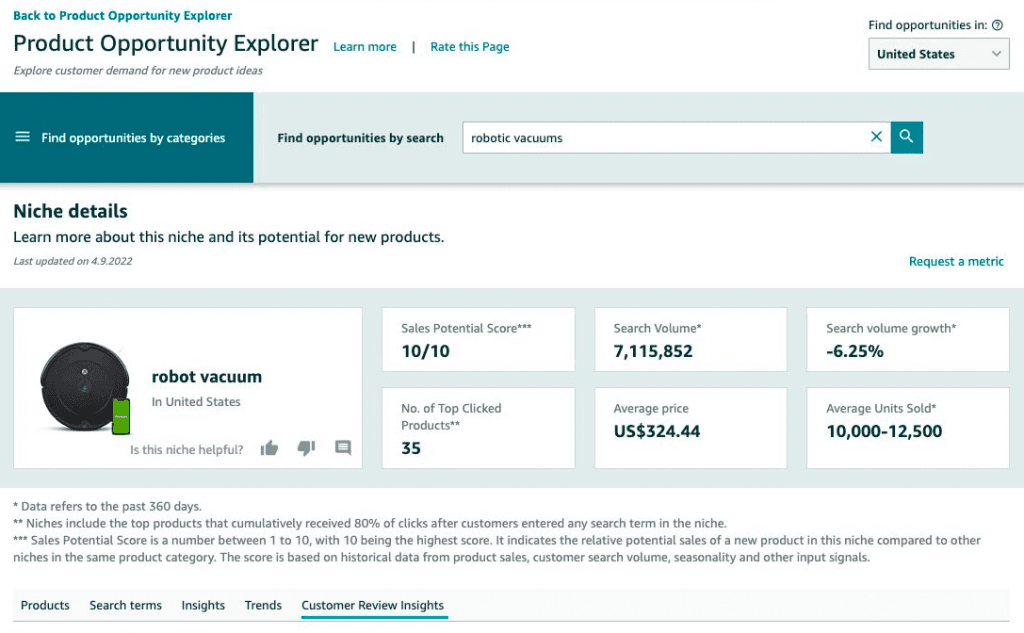Click the help icon beside Find opportunities in
This screenshot has height=633, width=1024.
point(997,25)
